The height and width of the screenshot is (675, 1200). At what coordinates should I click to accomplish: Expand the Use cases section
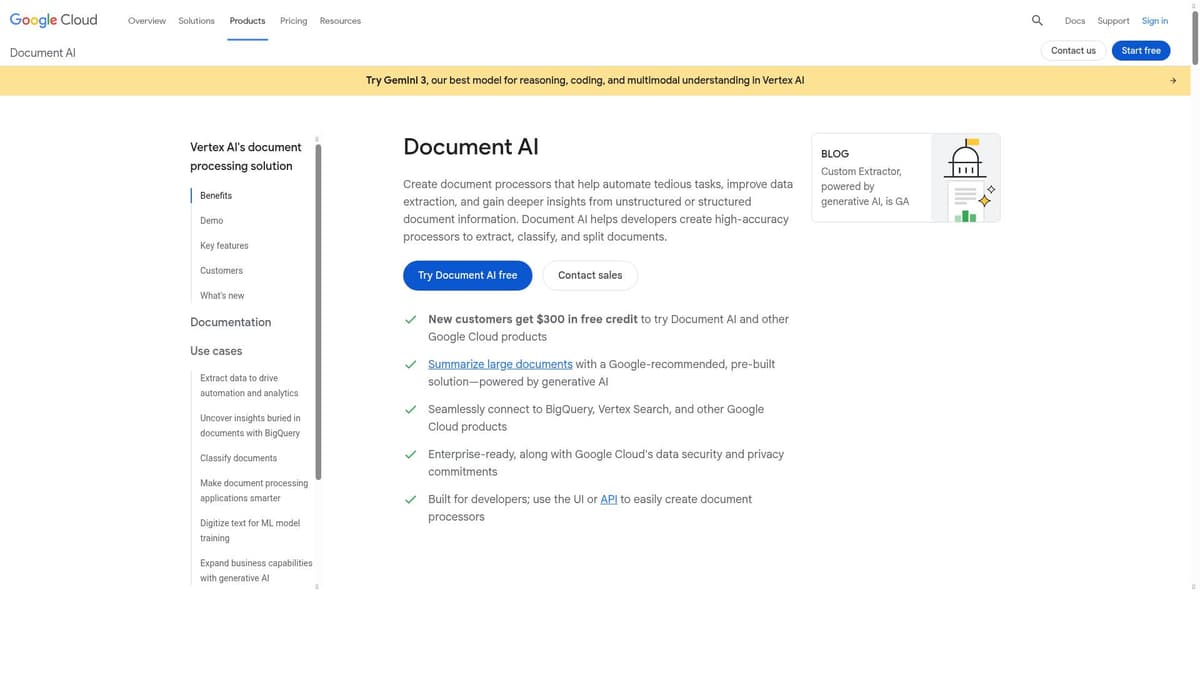216,351
